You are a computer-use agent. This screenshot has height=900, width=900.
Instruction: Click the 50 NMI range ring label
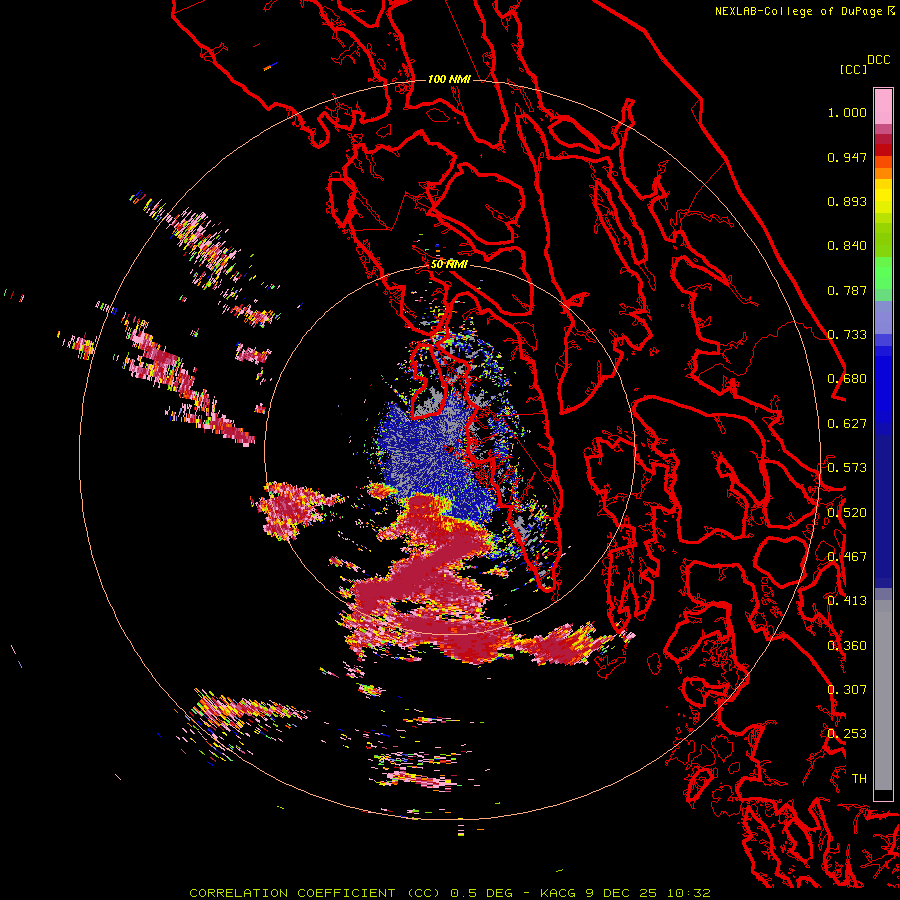coord(449,264)
